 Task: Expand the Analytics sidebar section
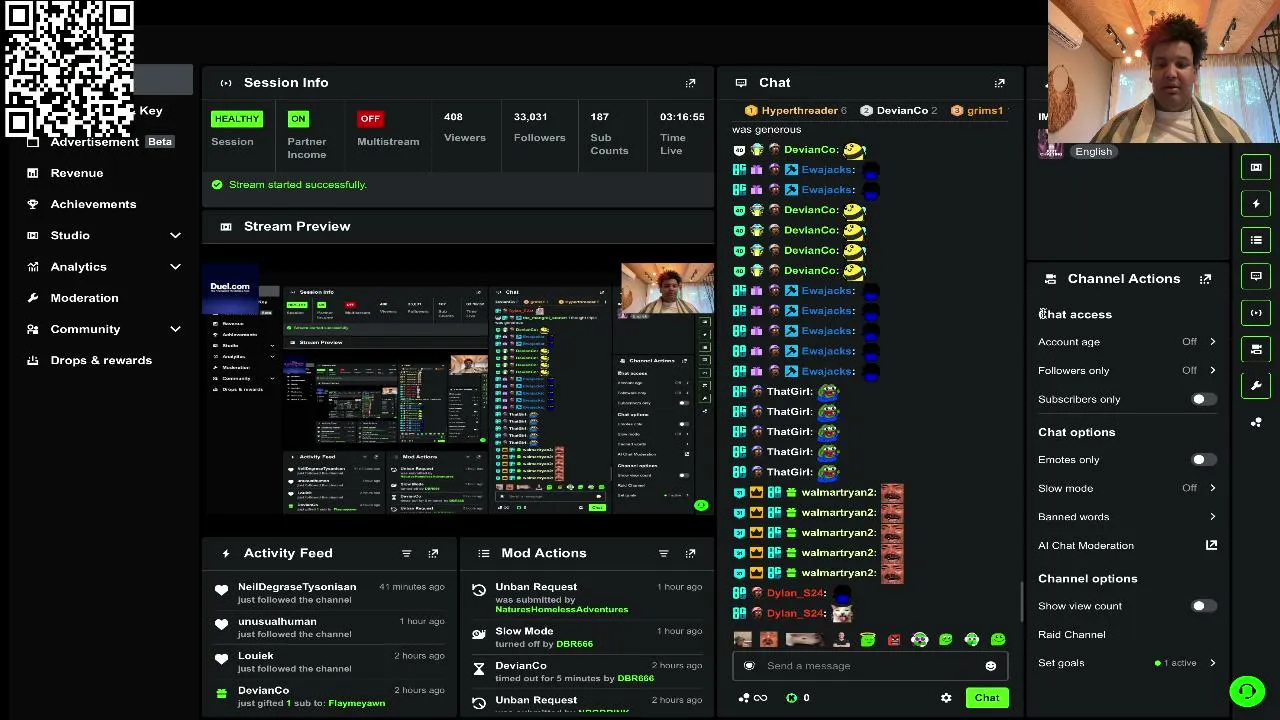pos(175,267)
